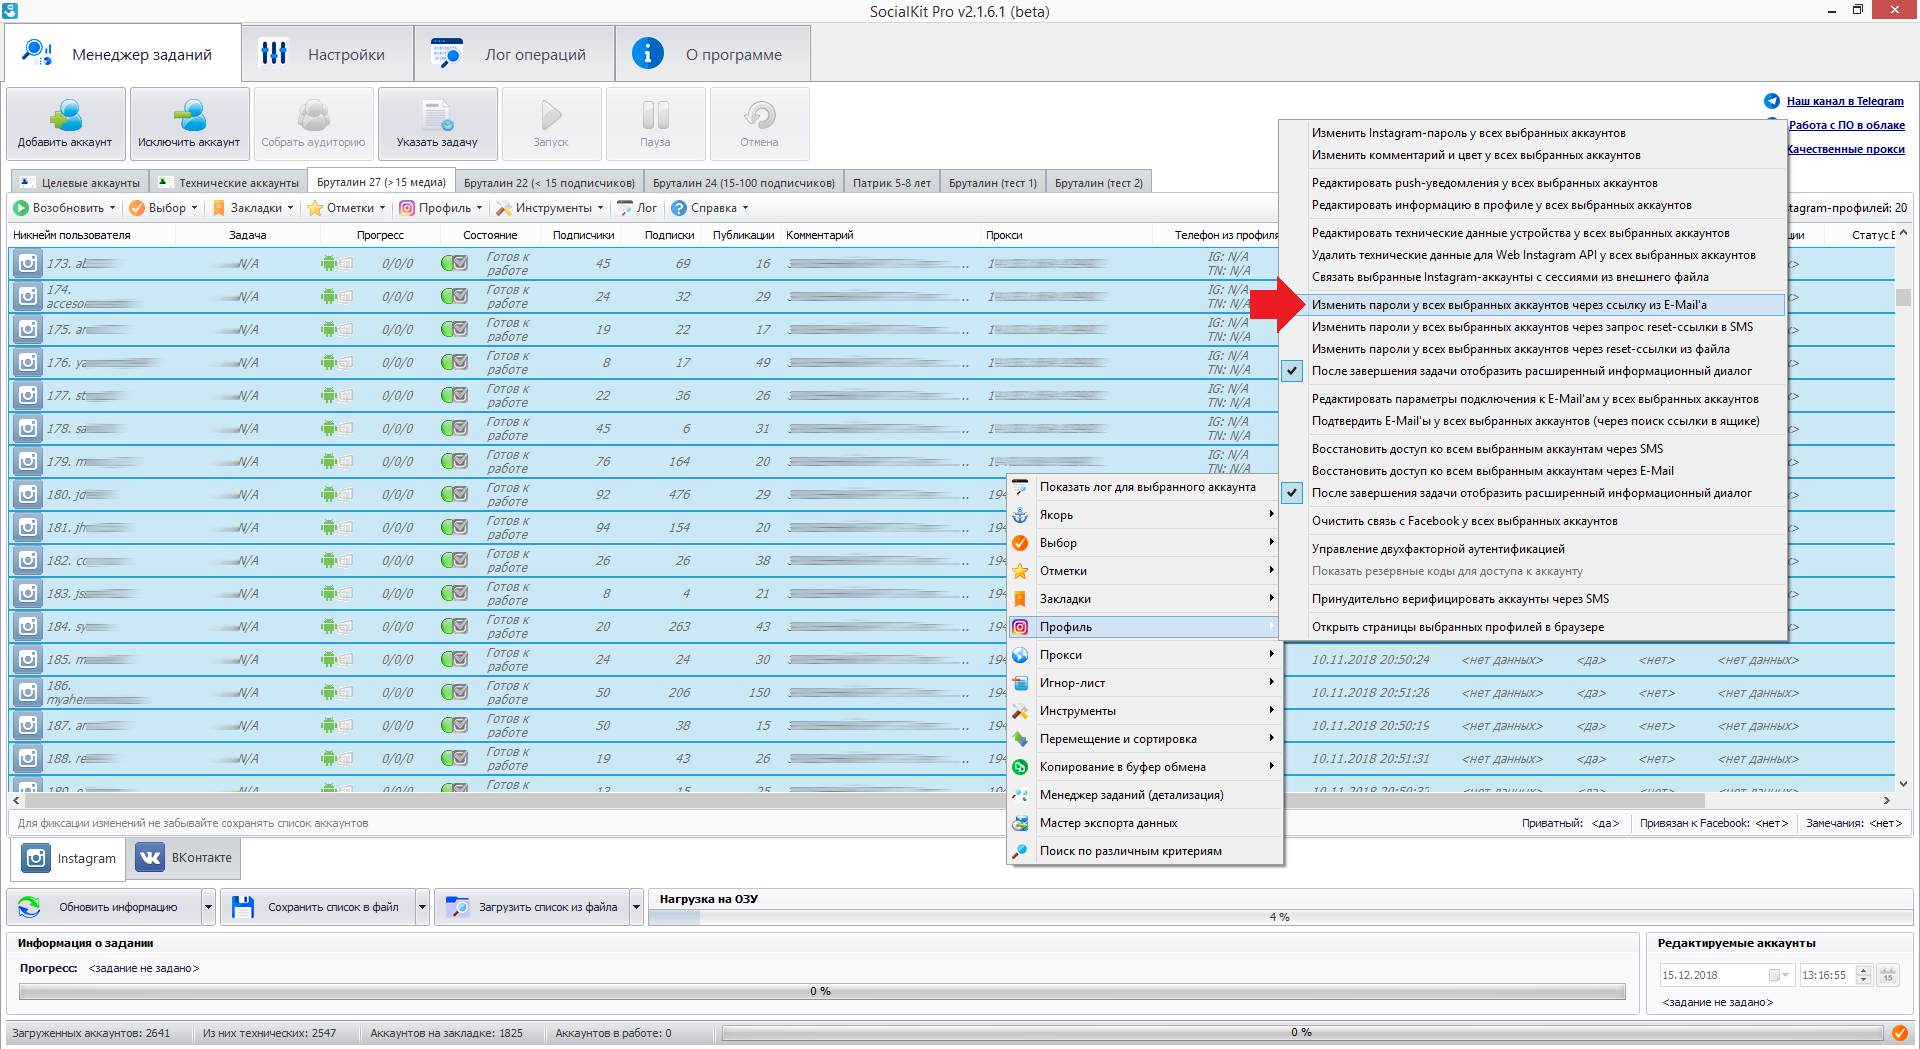The height and width of the screenshot is (1049, 1920).
Task: Open the Справка help menu button
Action: [709, 208]
